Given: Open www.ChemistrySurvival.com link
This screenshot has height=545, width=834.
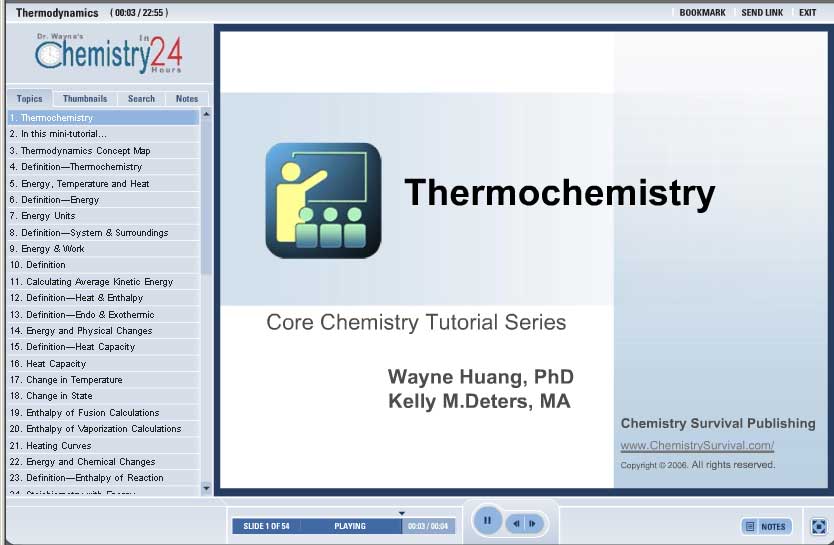Looking at the screenshot, I should tap(697, 446).
